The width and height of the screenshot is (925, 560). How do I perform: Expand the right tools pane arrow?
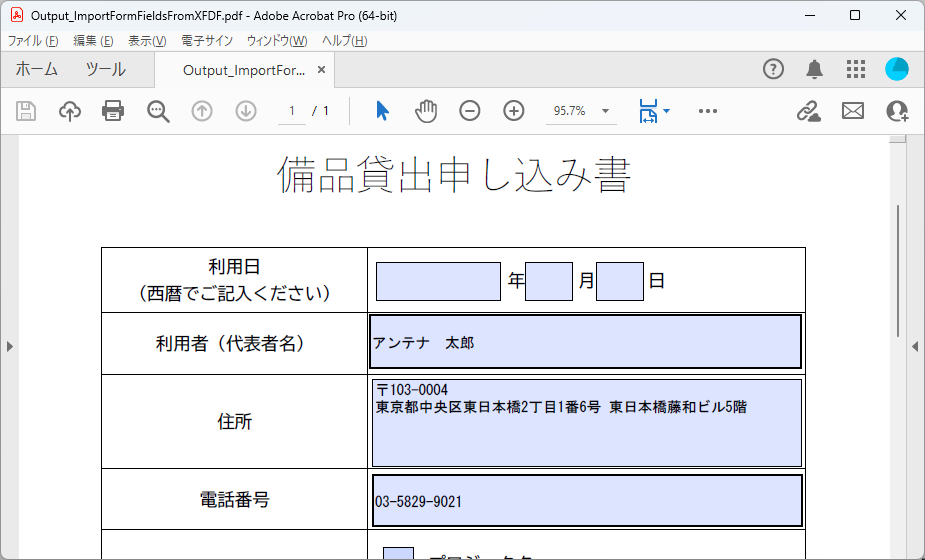(915, 346)
